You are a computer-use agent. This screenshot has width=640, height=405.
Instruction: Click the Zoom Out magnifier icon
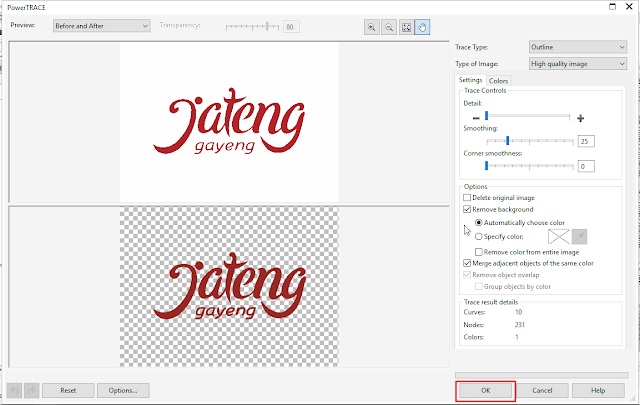tap(389, 27)
